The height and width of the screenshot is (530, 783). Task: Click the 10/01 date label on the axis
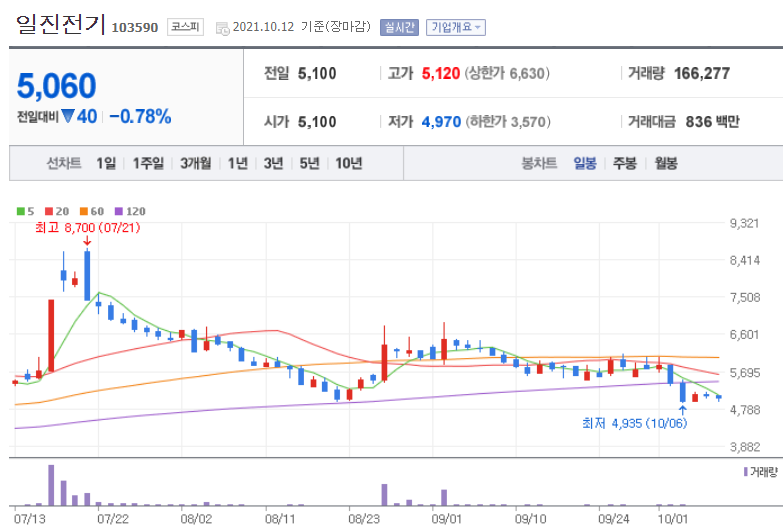pos(673,519)
